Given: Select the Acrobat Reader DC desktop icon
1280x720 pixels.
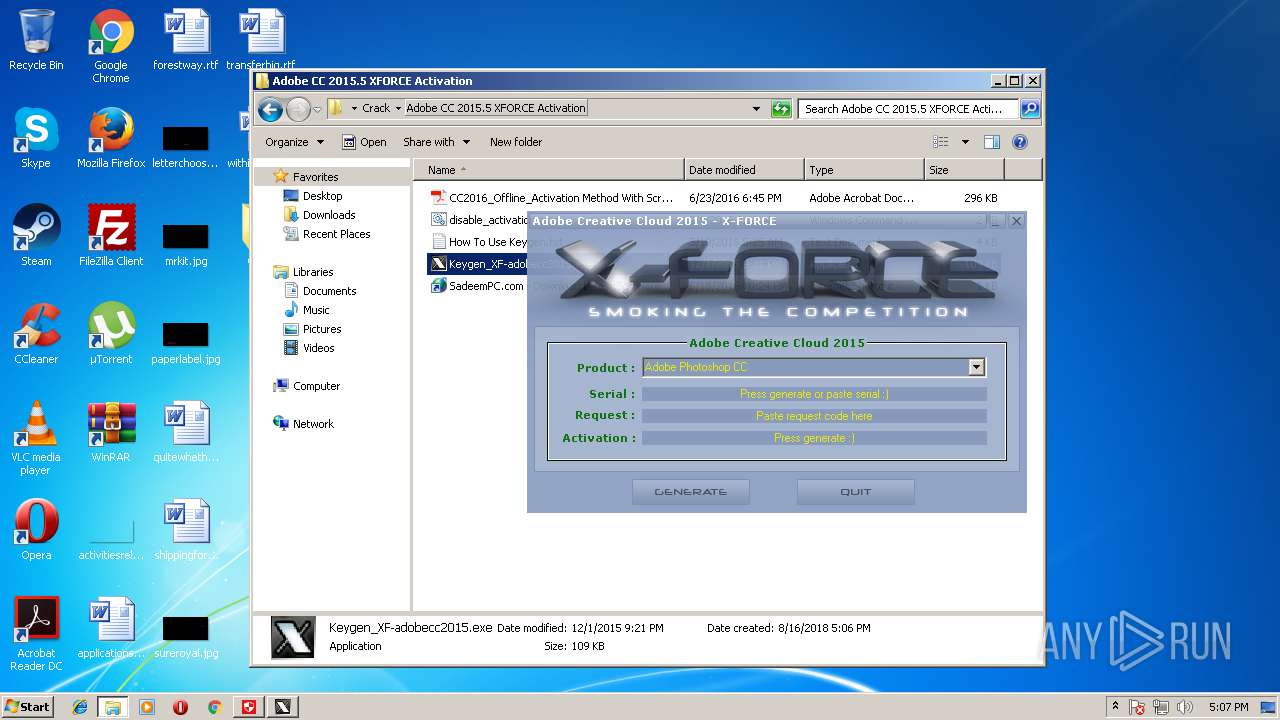Looking at the screenshot, I should click(36, 634).
